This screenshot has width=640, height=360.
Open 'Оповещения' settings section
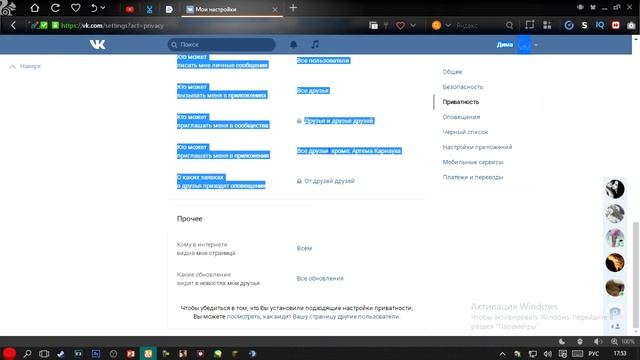coord(461,117)
